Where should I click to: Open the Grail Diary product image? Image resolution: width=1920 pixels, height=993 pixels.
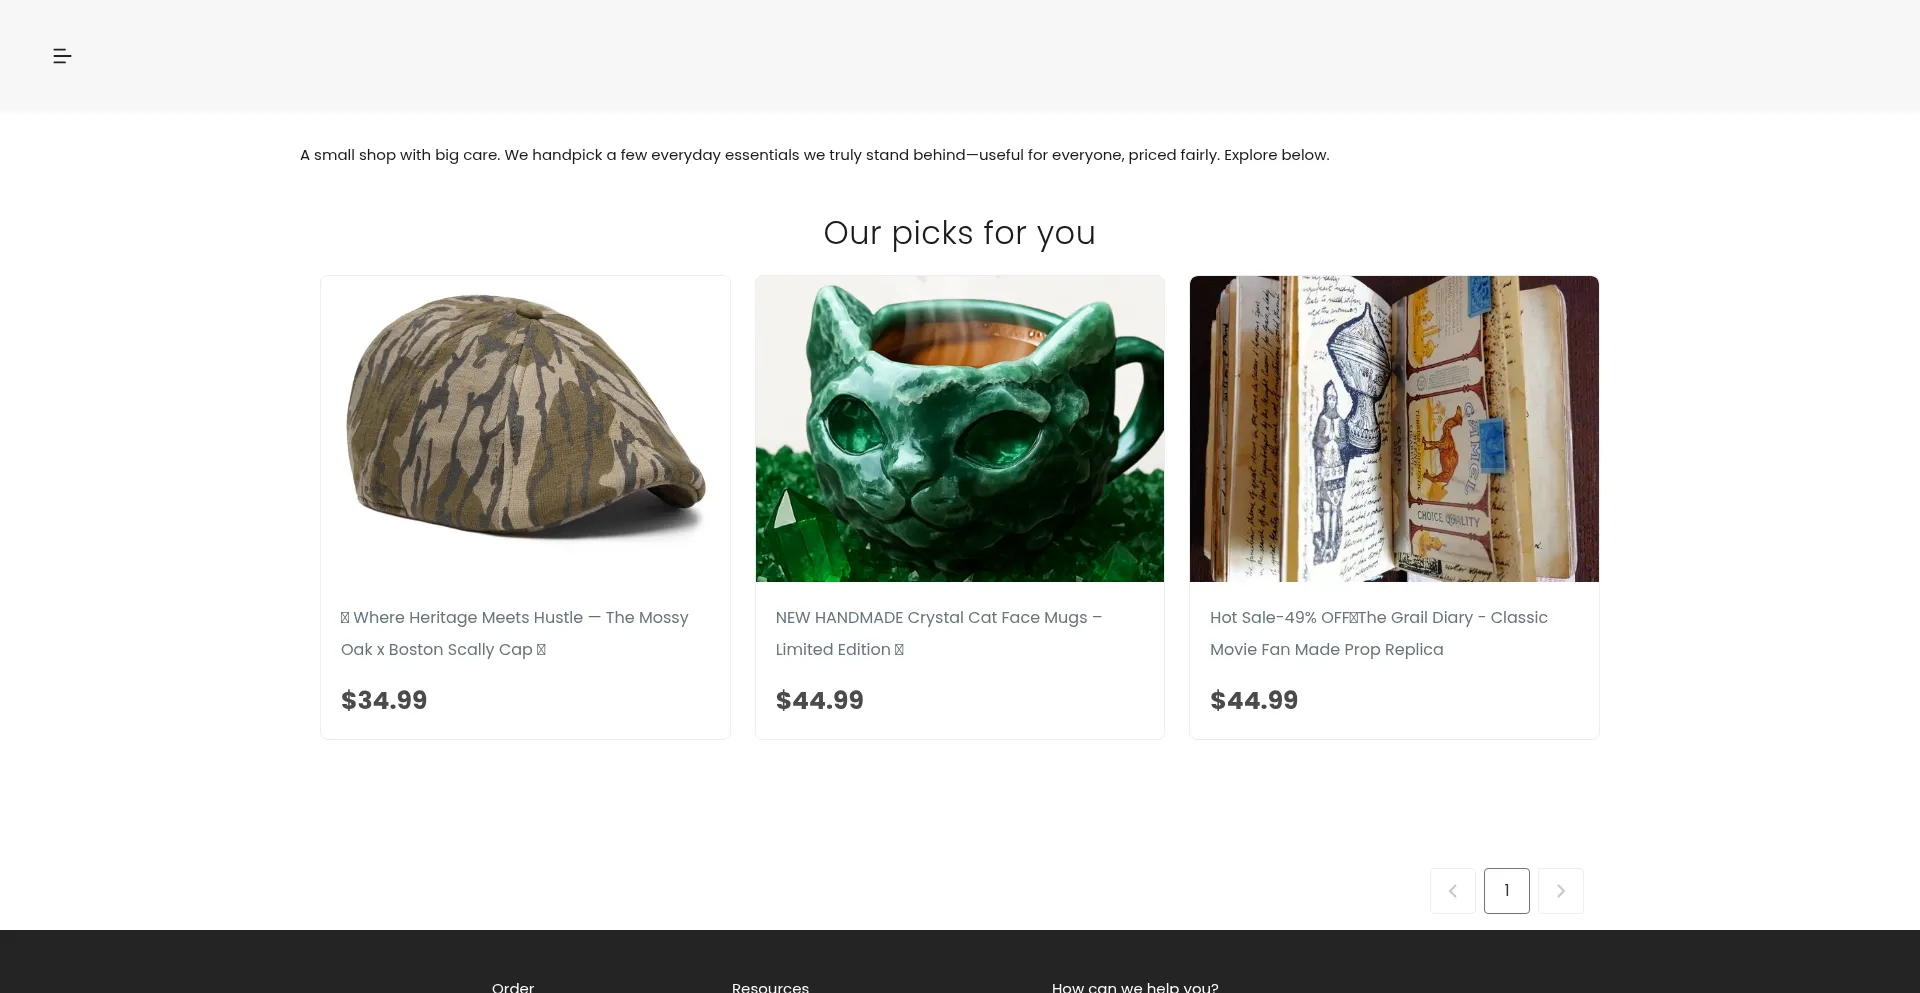[x=1394, y=429]
